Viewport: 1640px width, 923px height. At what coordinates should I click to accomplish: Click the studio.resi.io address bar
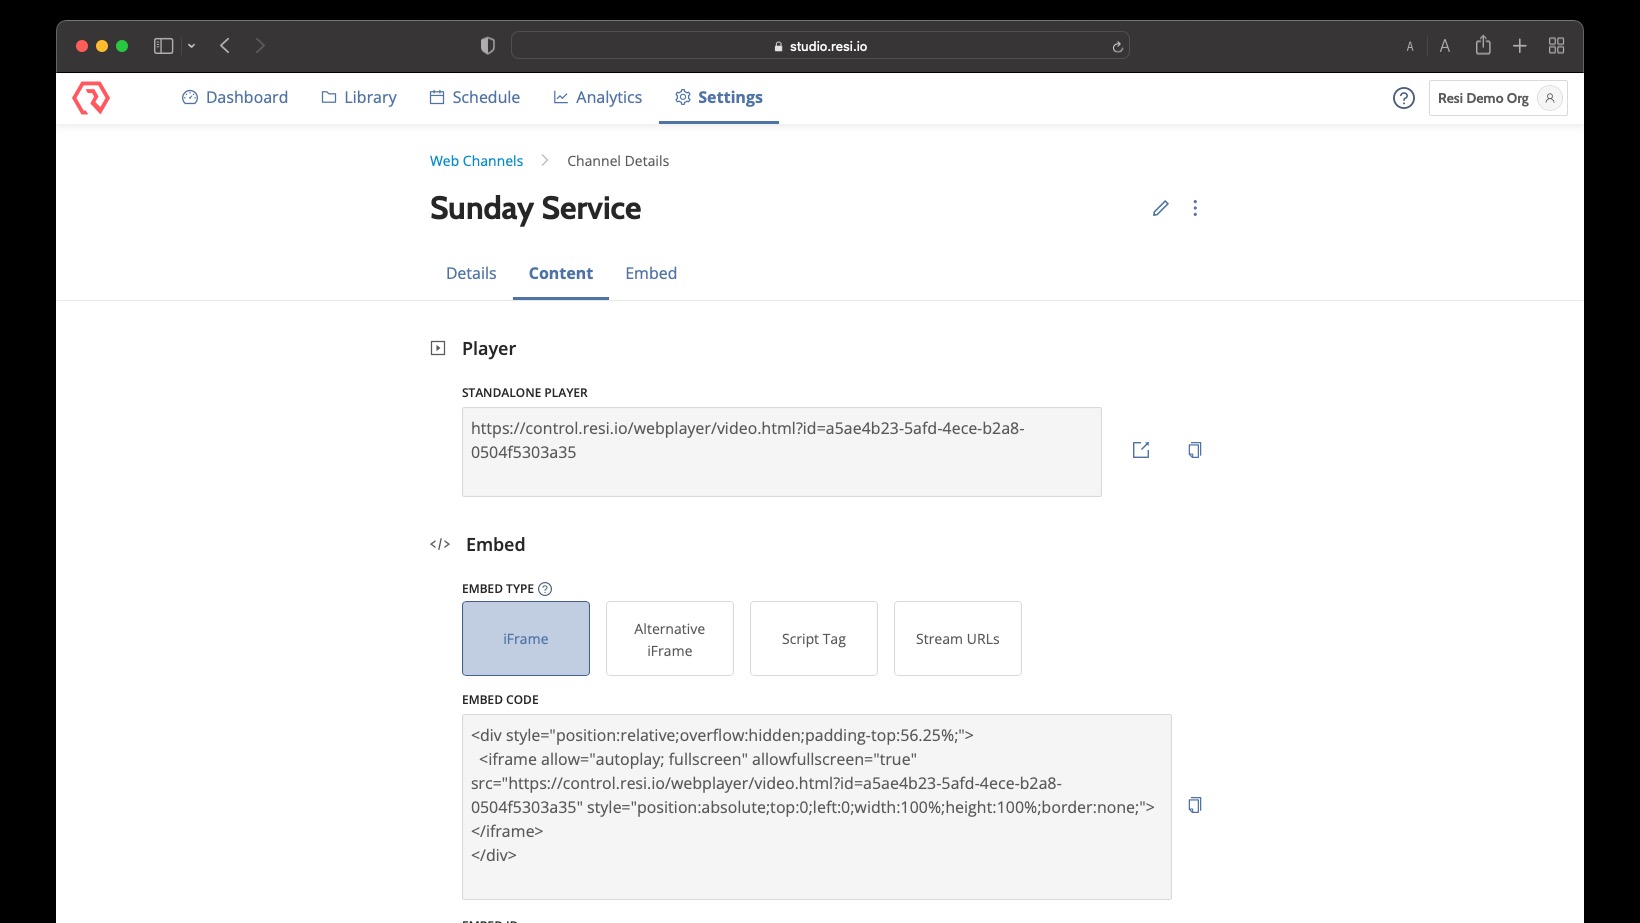pyautogui.click(x=820, y=46)
